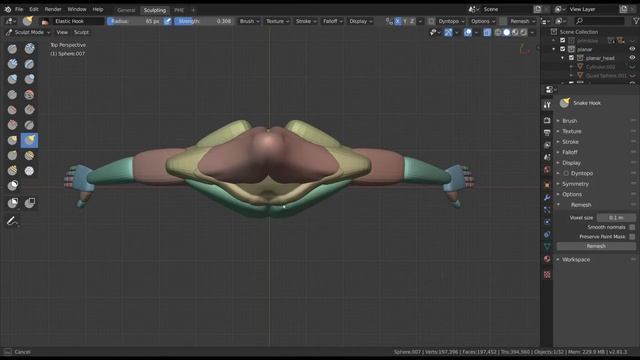Enable Preserve Paint Mask checkbox

[632, 237]
